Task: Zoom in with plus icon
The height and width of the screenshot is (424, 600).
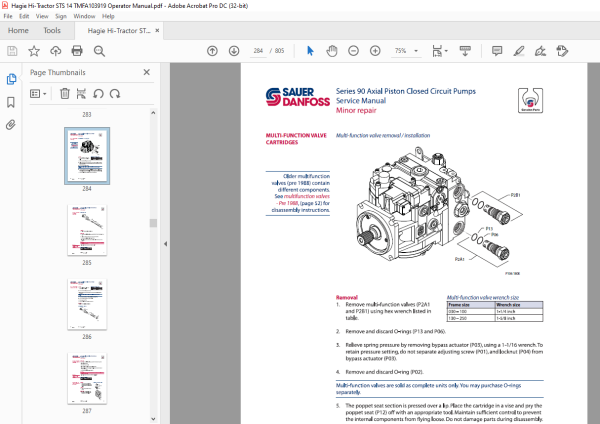Action: [x=375, y=51]
